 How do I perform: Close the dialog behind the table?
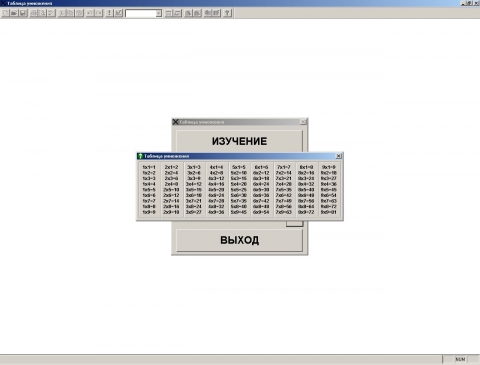coord(303,122)
